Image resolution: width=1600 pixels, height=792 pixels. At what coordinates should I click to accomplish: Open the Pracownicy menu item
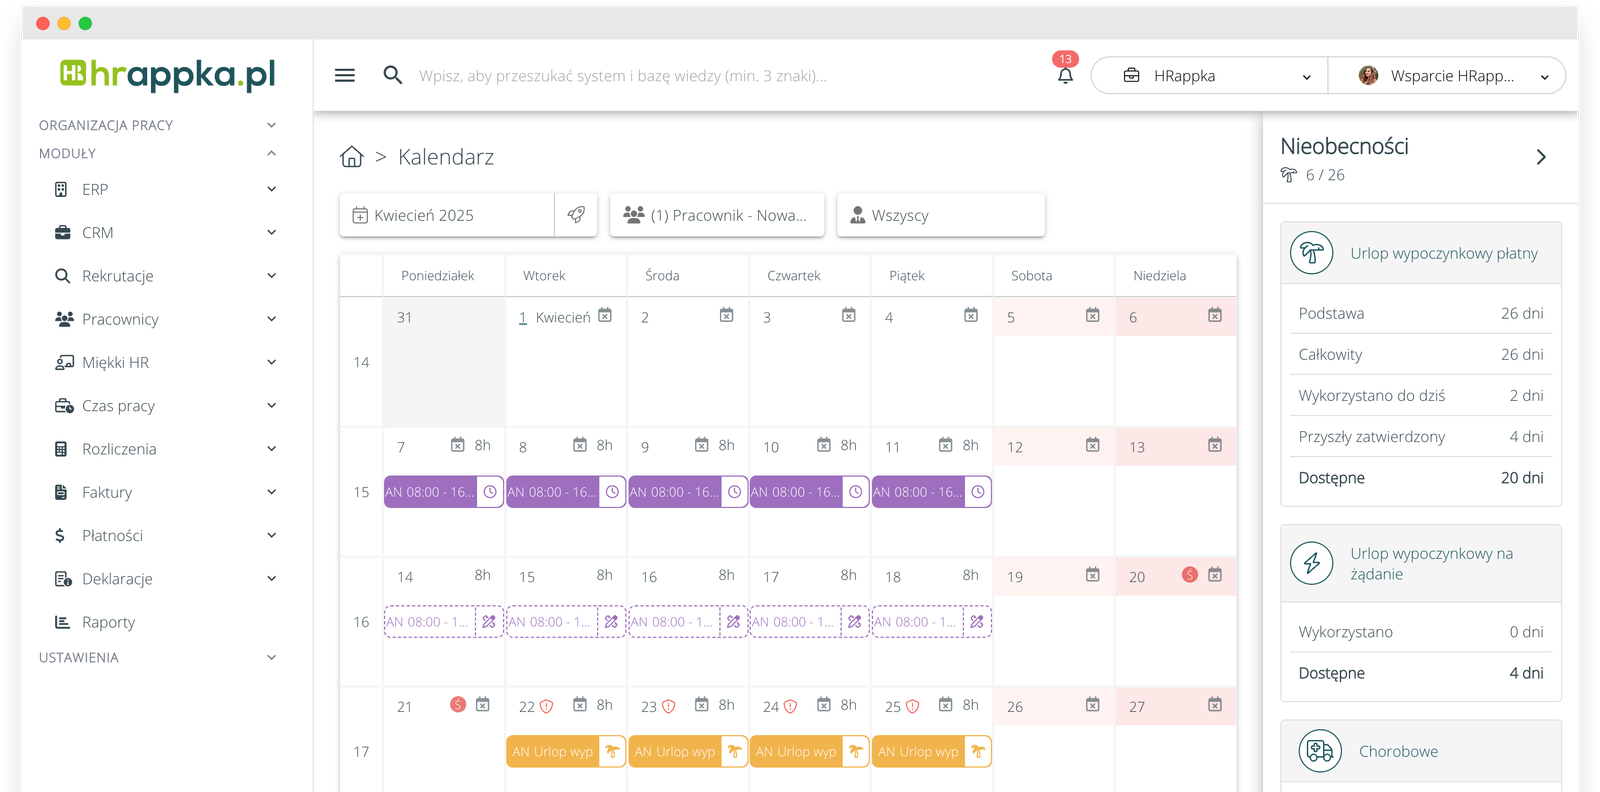pyautogui.click(x=121, y=319)
